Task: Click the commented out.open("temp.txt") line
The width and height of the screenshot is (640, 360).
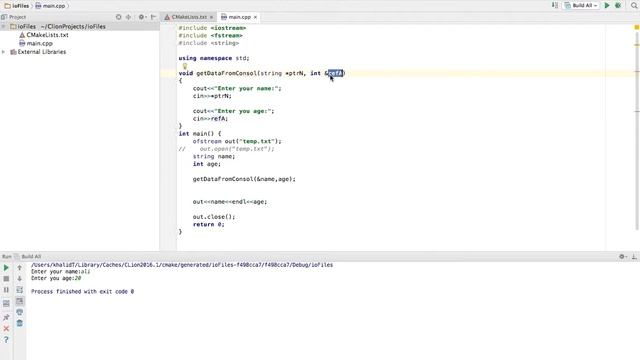Action: point(226,149)
